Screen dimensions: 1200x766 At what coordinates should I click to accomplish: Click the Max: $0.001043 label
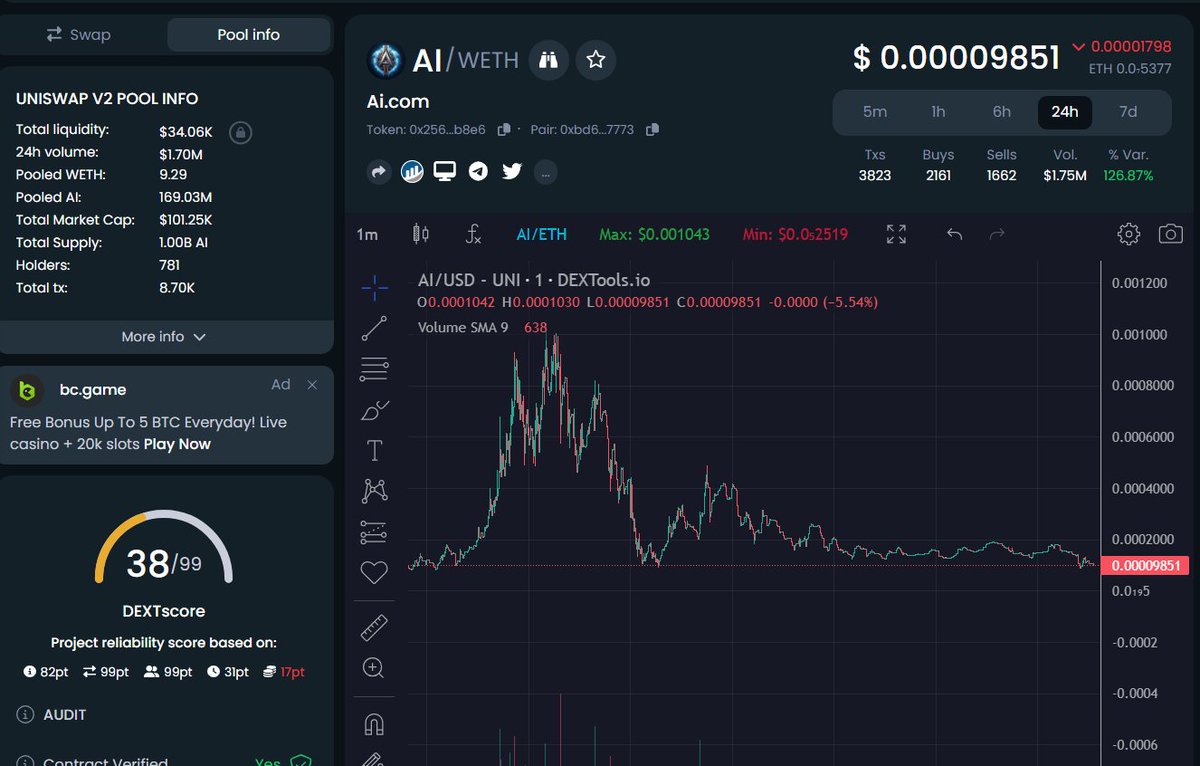[x=654, y=234]
